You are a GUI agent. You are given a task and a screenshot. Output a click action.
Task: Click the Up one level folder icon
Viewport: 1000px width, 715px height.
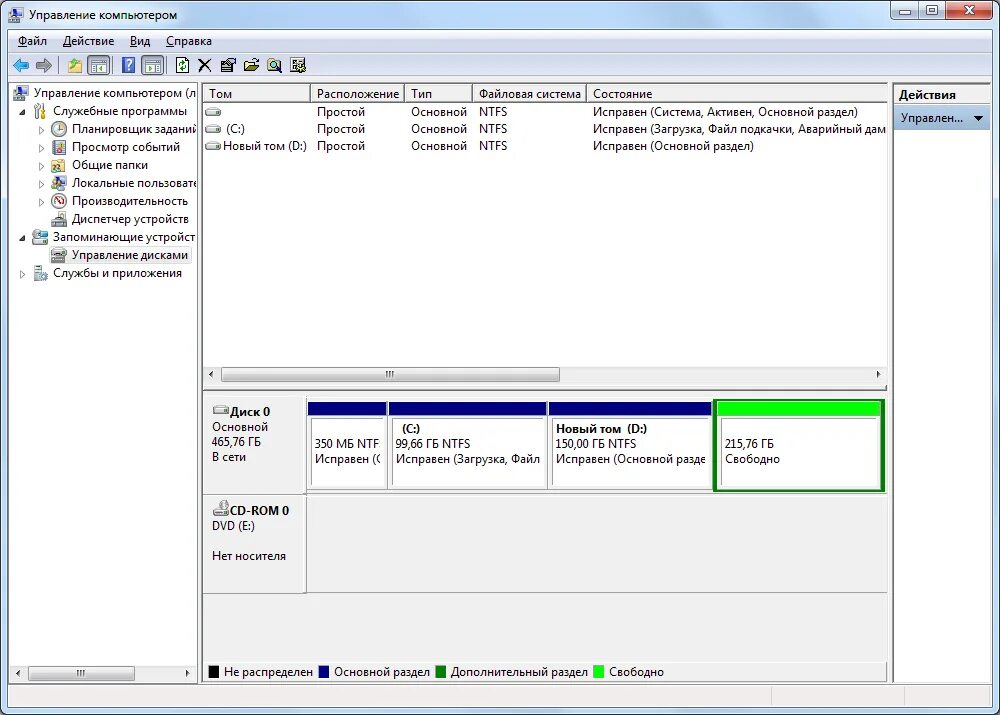pyautogui.click(x=75, y=65)
